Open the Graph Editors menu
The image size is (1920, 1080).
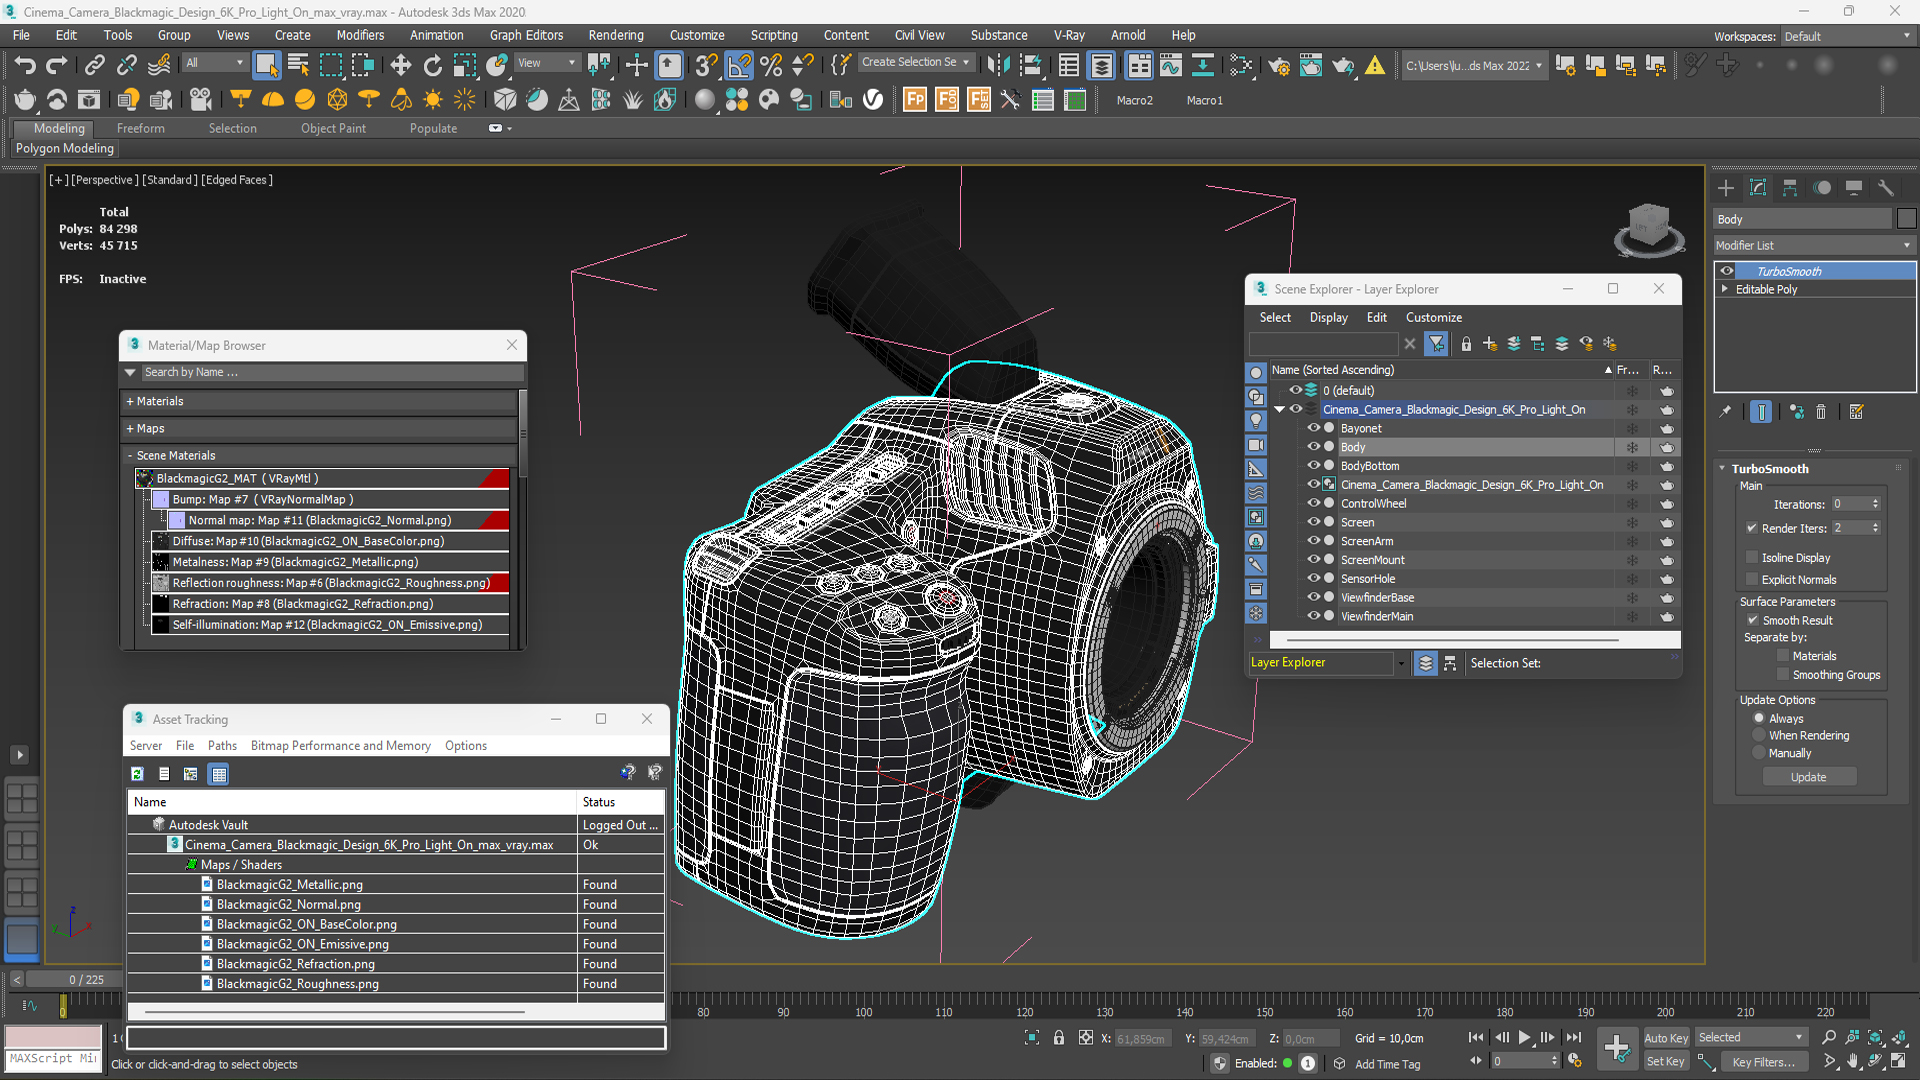tap(526, 35)
